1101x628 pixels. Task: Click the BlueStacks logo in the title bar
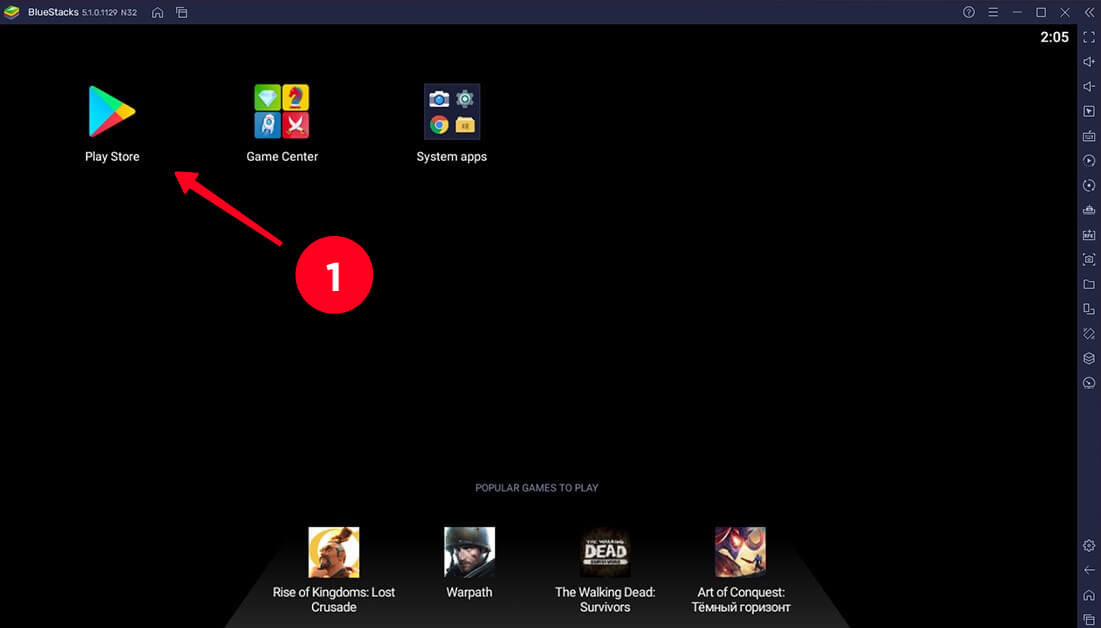[x=12, y=12]
